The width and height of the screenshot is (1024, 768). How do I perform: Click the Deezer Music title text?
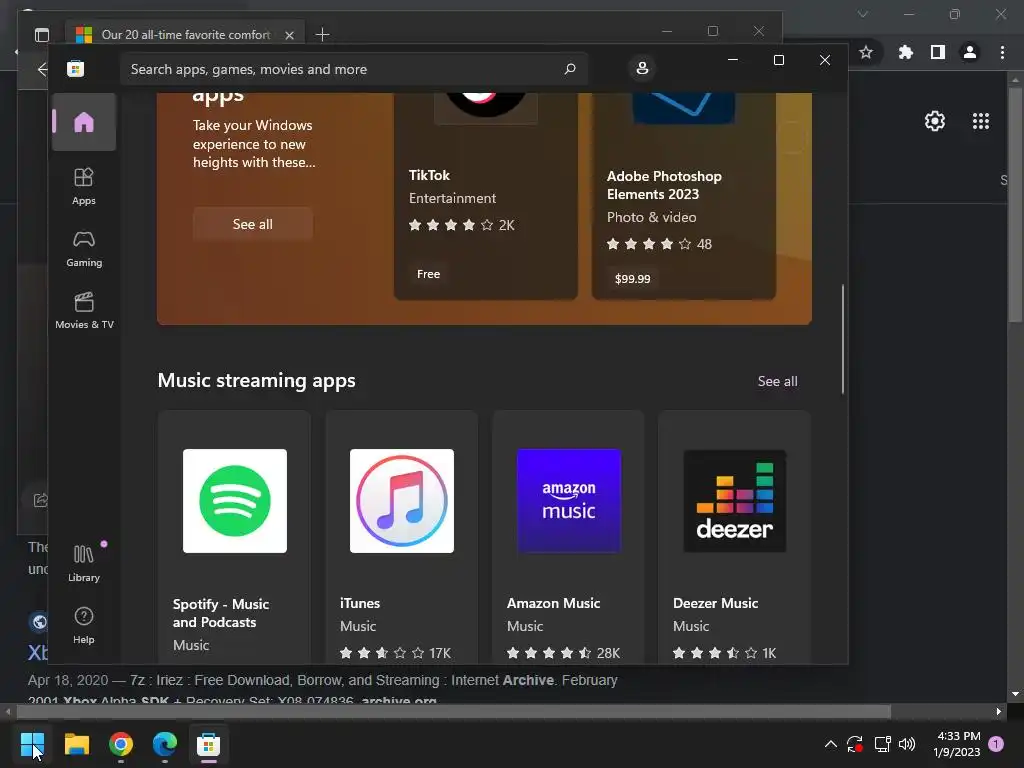(715, 603)
